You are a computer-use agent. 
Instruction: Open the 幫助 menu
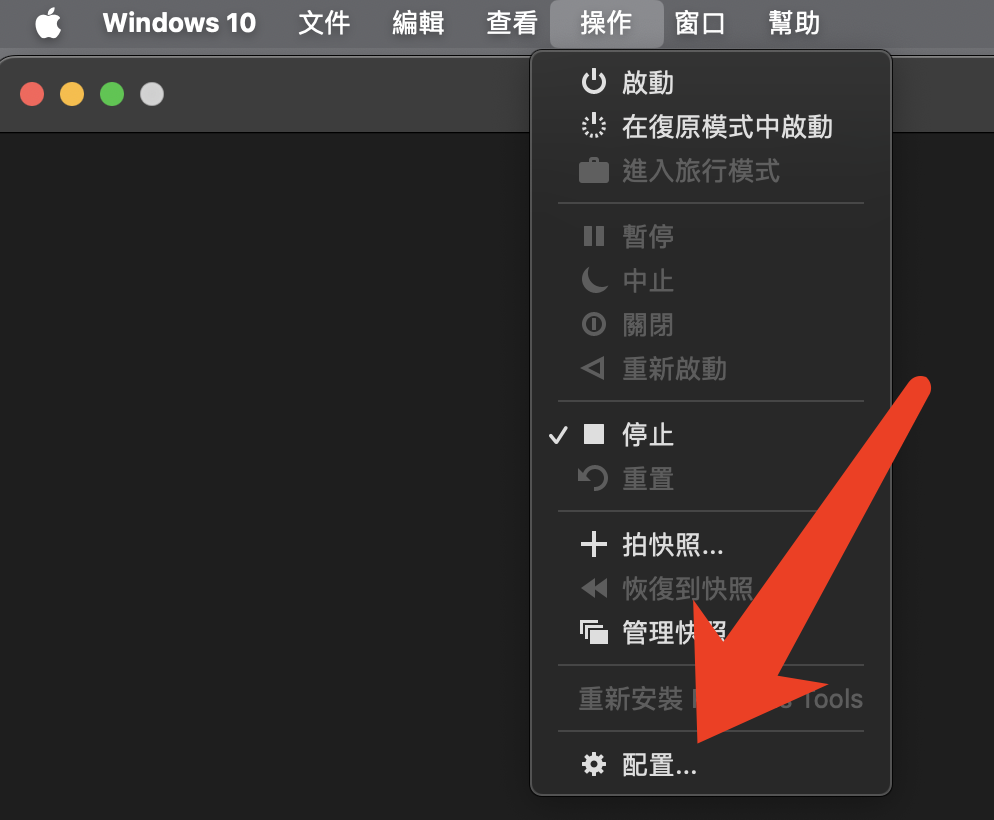794,23
